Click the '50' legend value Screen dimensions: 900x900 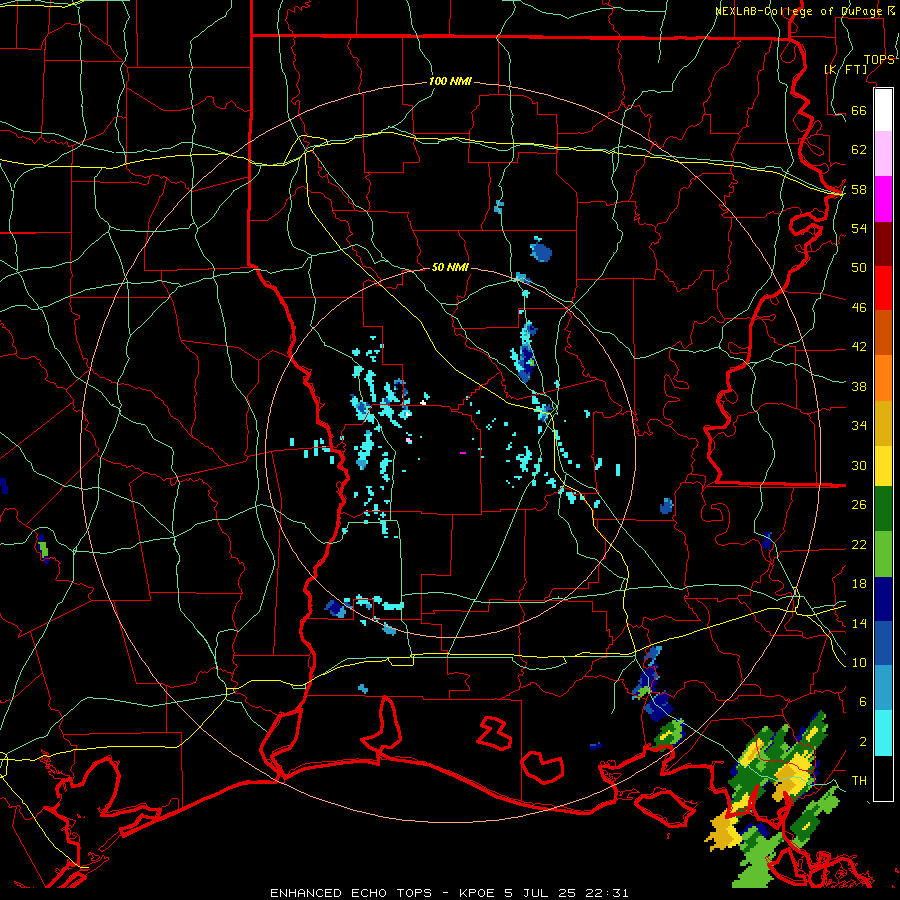[x=859, y=268]
